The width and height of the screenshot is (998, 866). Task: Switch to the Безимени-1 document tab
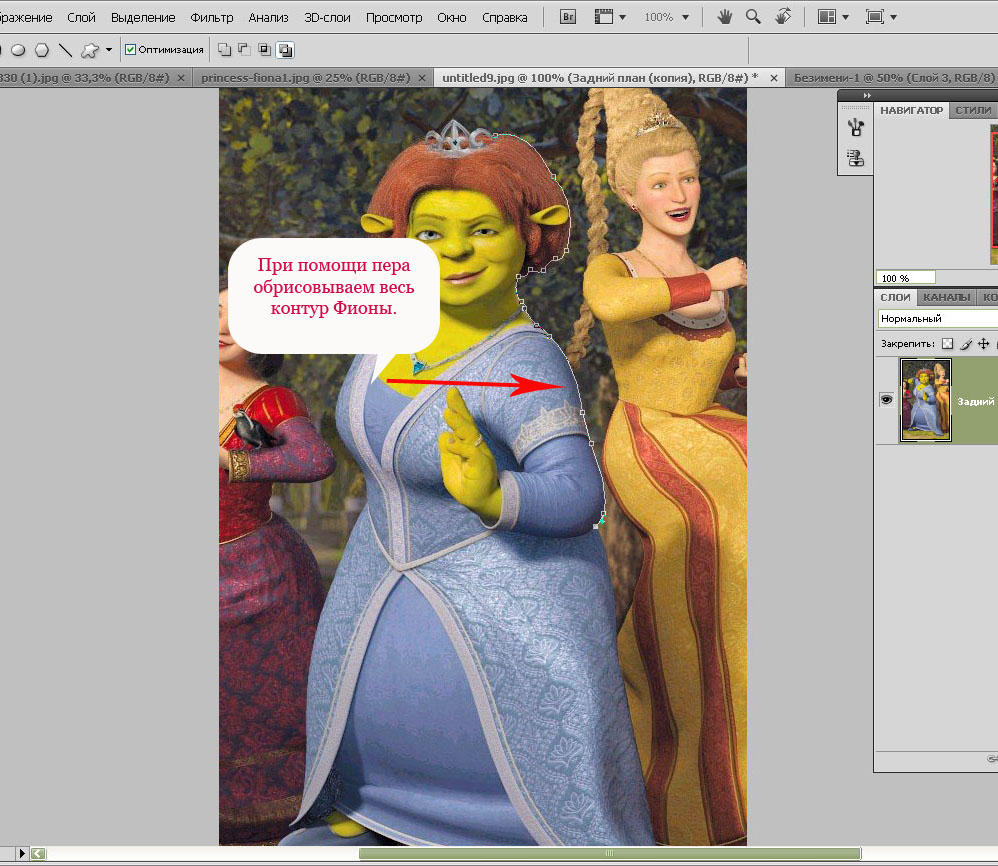pyautogui.click(x=894, y=78)
